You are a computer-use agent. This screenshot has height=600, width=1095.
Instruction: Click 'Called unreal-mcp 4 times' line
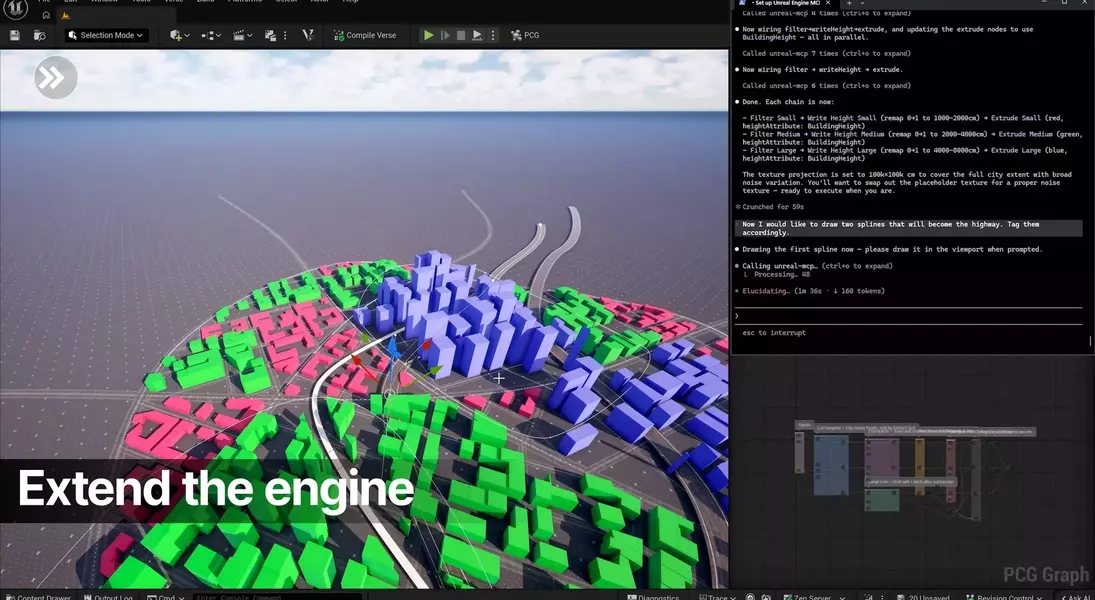pyautogui.click(x=826, y=13)
